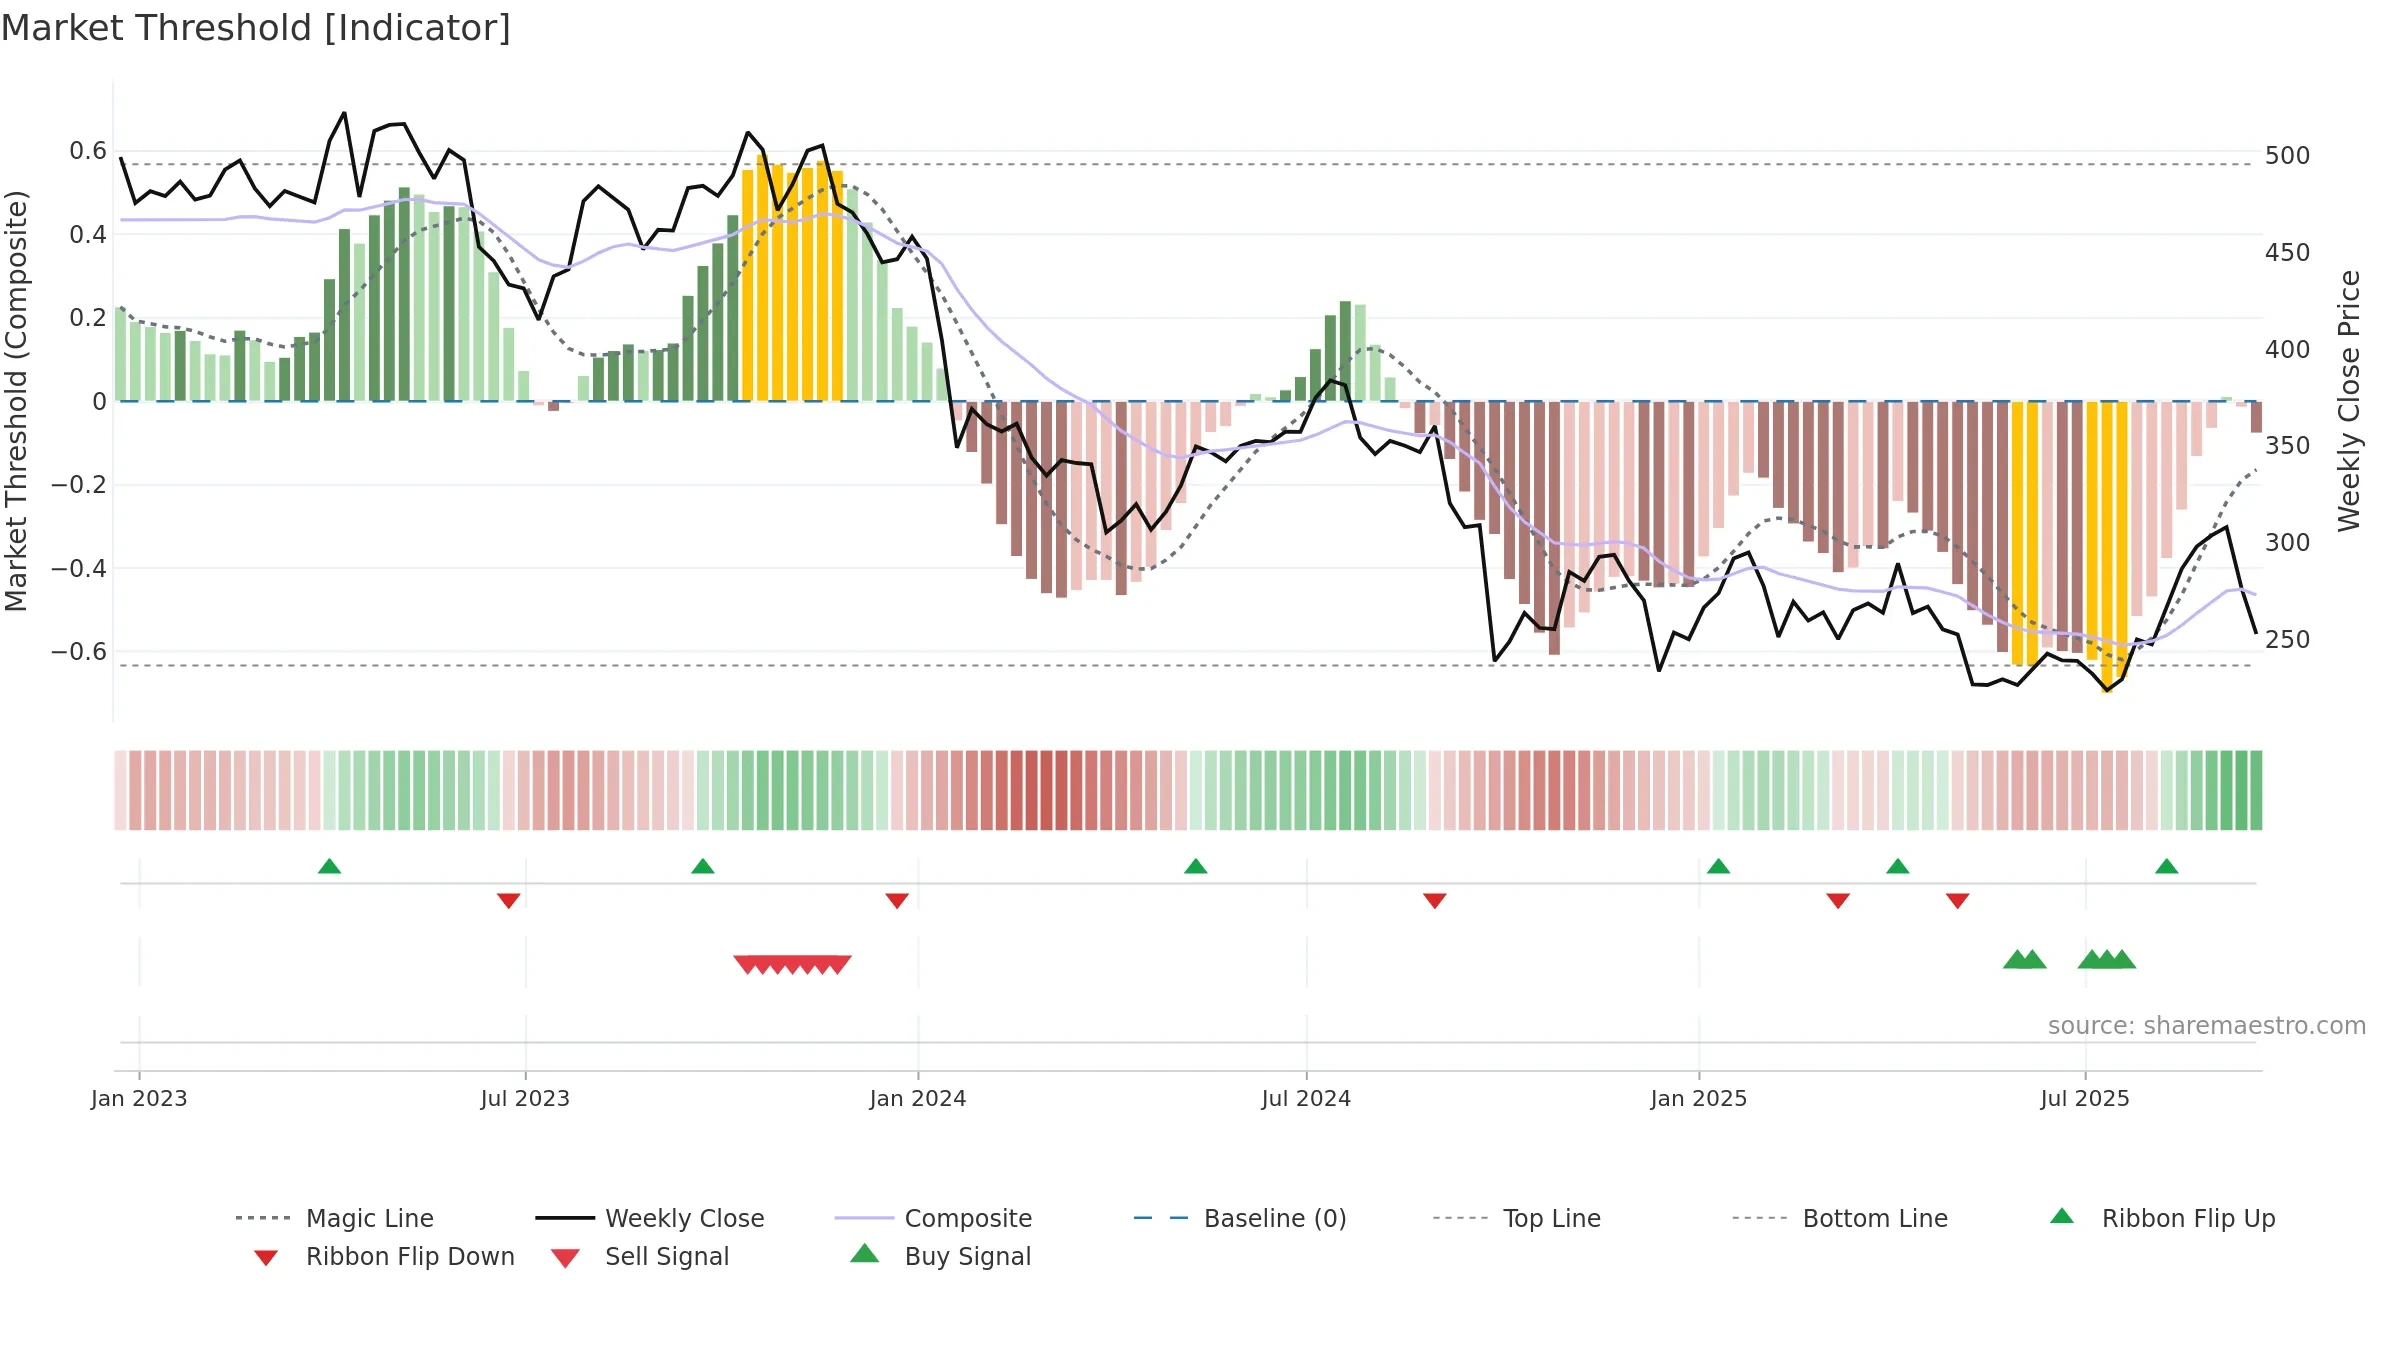Image resolution: width=2400 pixels, height=1350 pixels.
Task: Toggle the Ribbon Flip Up legend entry
Action: (2163, 1218)
